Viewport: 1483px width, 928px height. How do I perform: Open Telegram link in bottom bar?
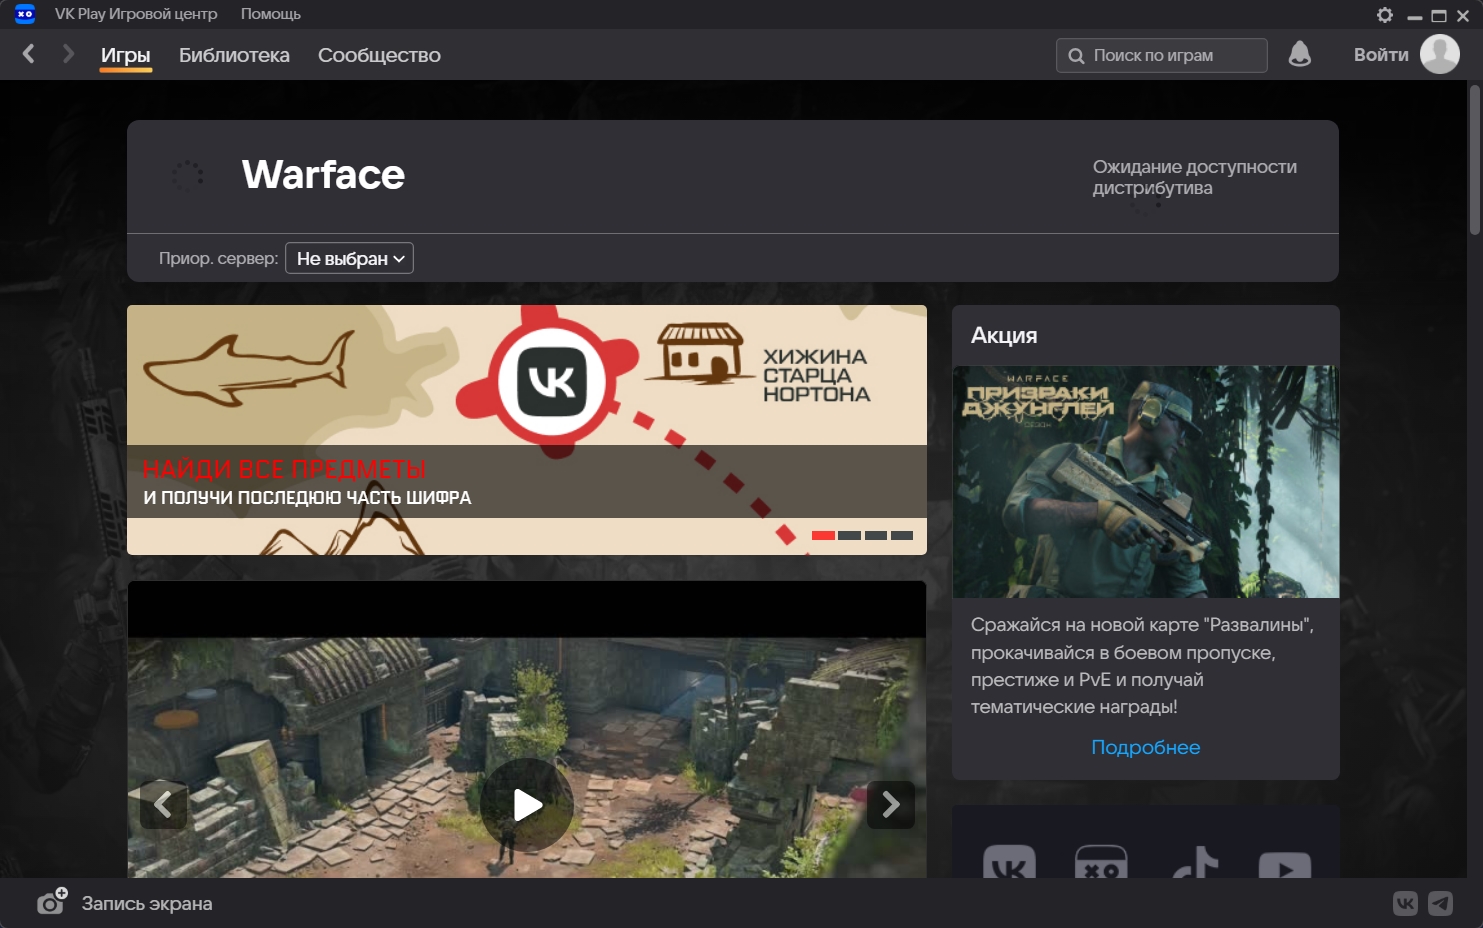click(x=1440, y=903)
